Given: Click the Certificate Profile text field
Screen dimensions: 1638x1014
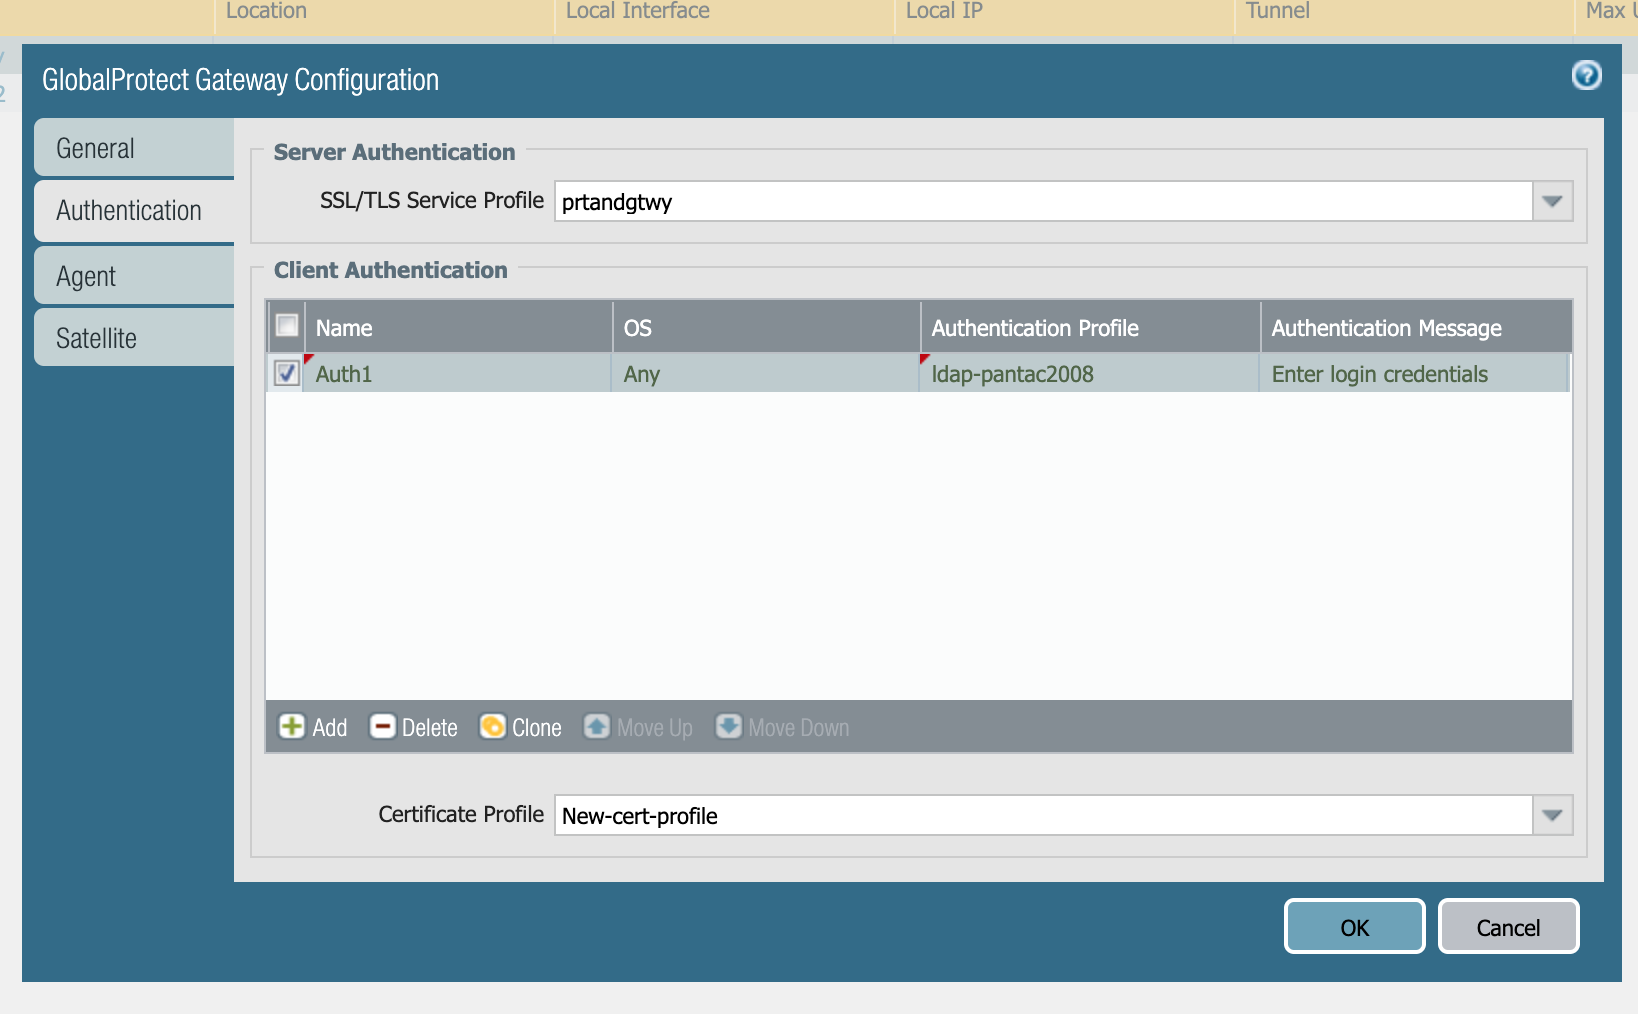Looking at the screenshot, I should (x=1042, y=816).
